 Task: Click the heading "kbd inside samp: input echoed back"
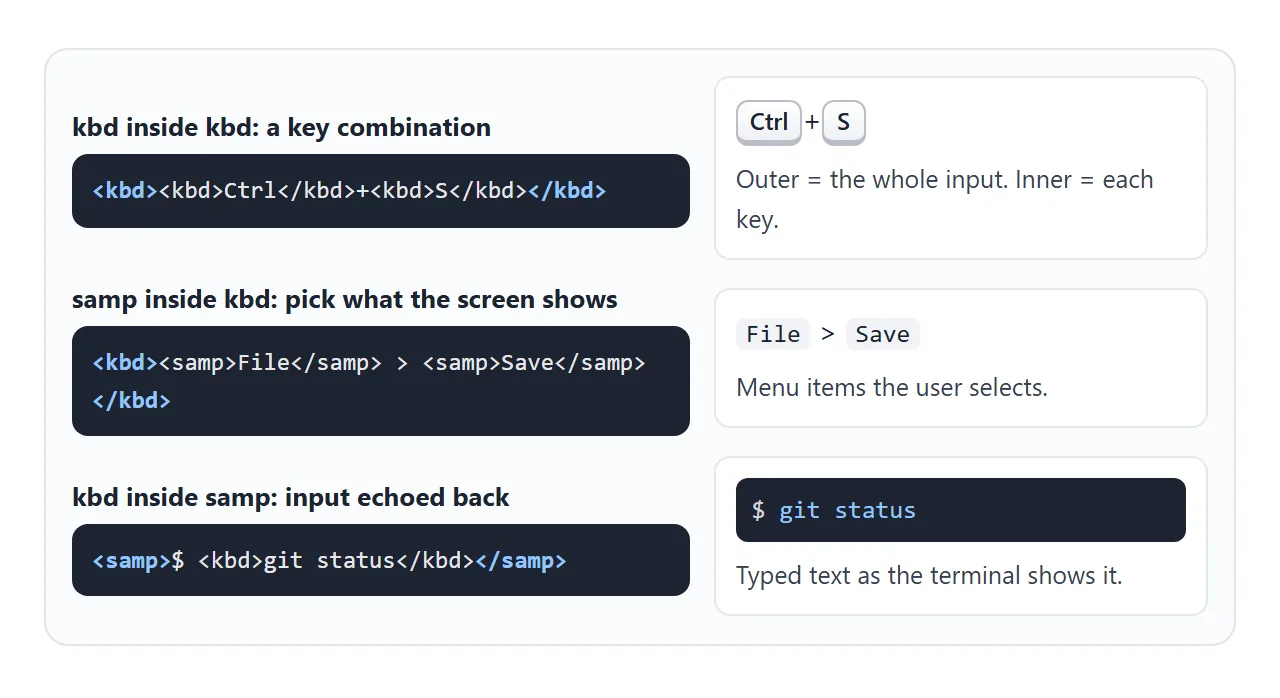point(291,497)
